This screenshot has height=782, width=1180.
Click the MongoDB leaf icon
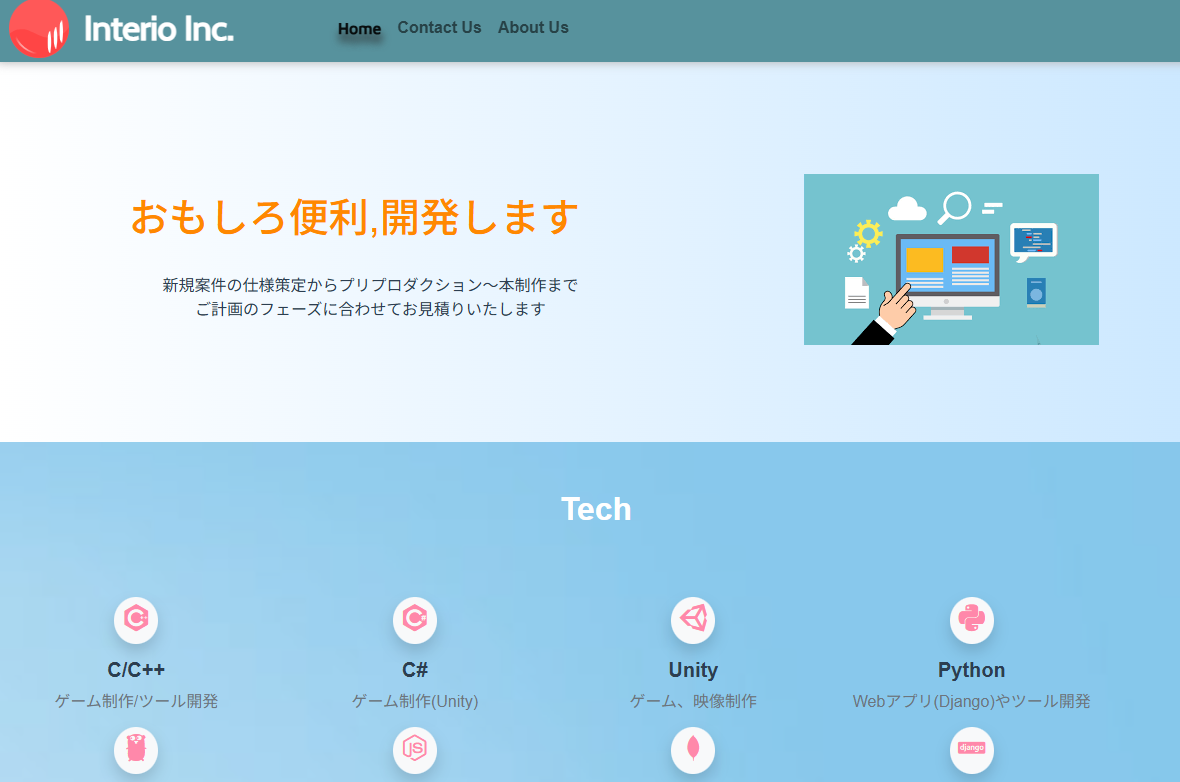(x=693, y=749)
